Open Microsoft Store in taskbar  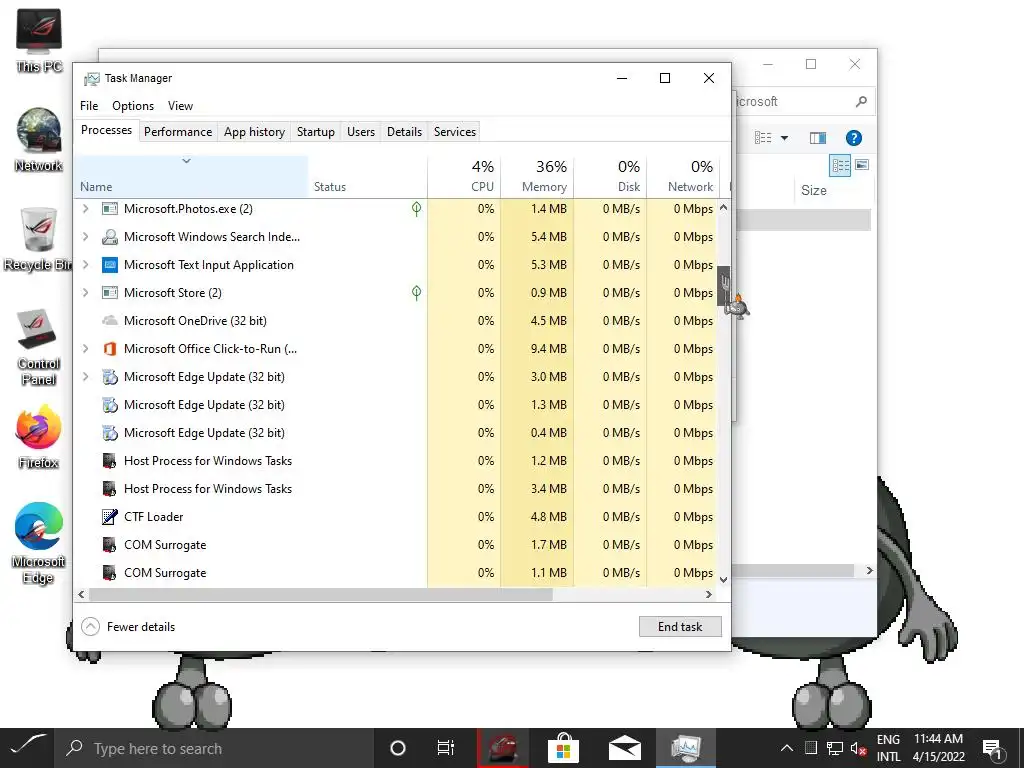(x=563, y=748)
